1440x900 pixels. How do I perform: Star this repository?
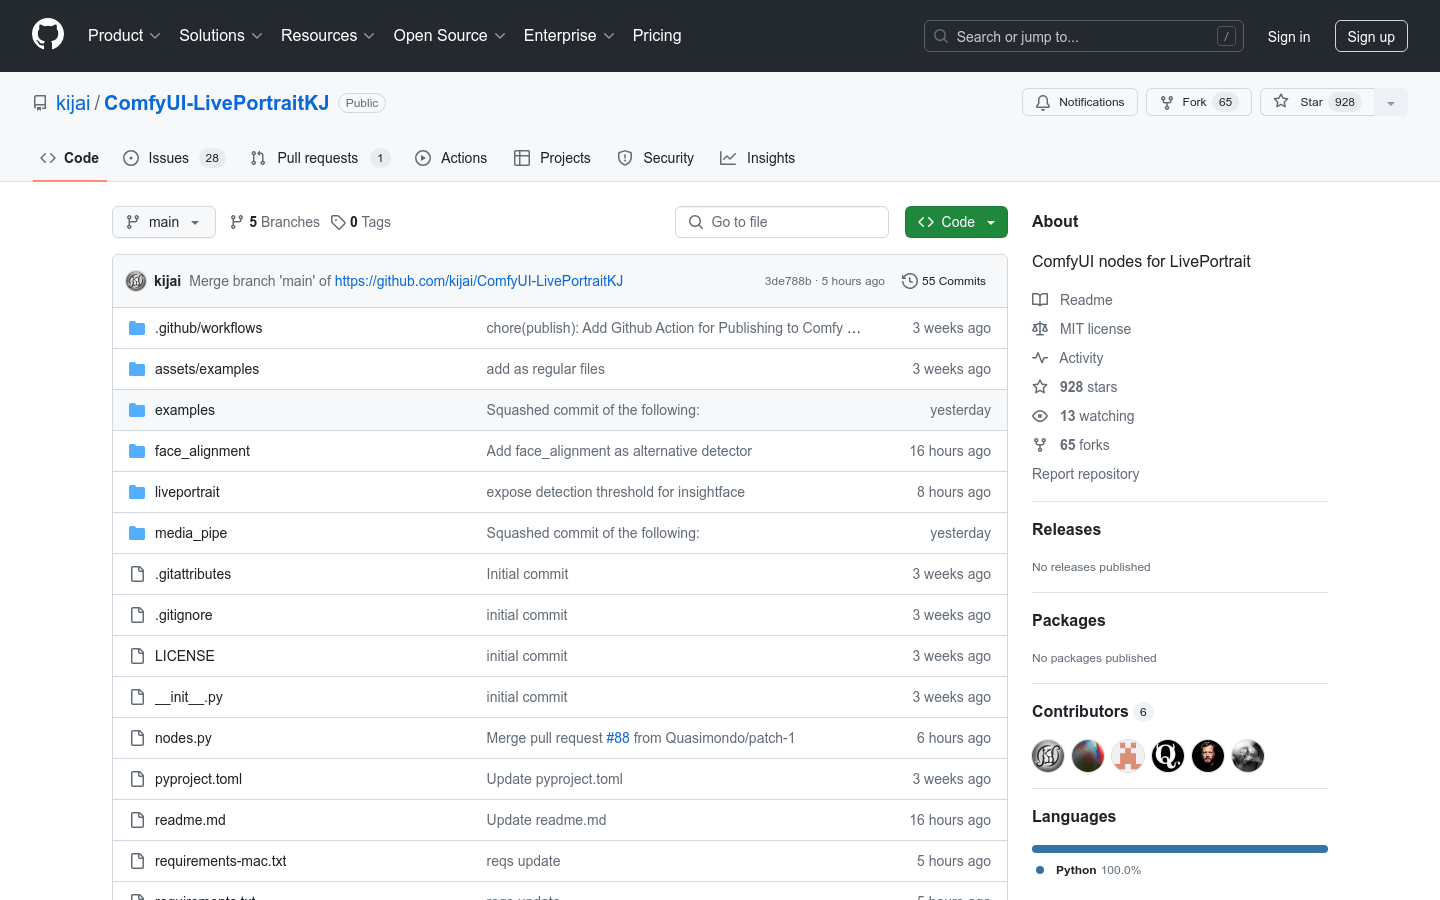point(1317,102)
